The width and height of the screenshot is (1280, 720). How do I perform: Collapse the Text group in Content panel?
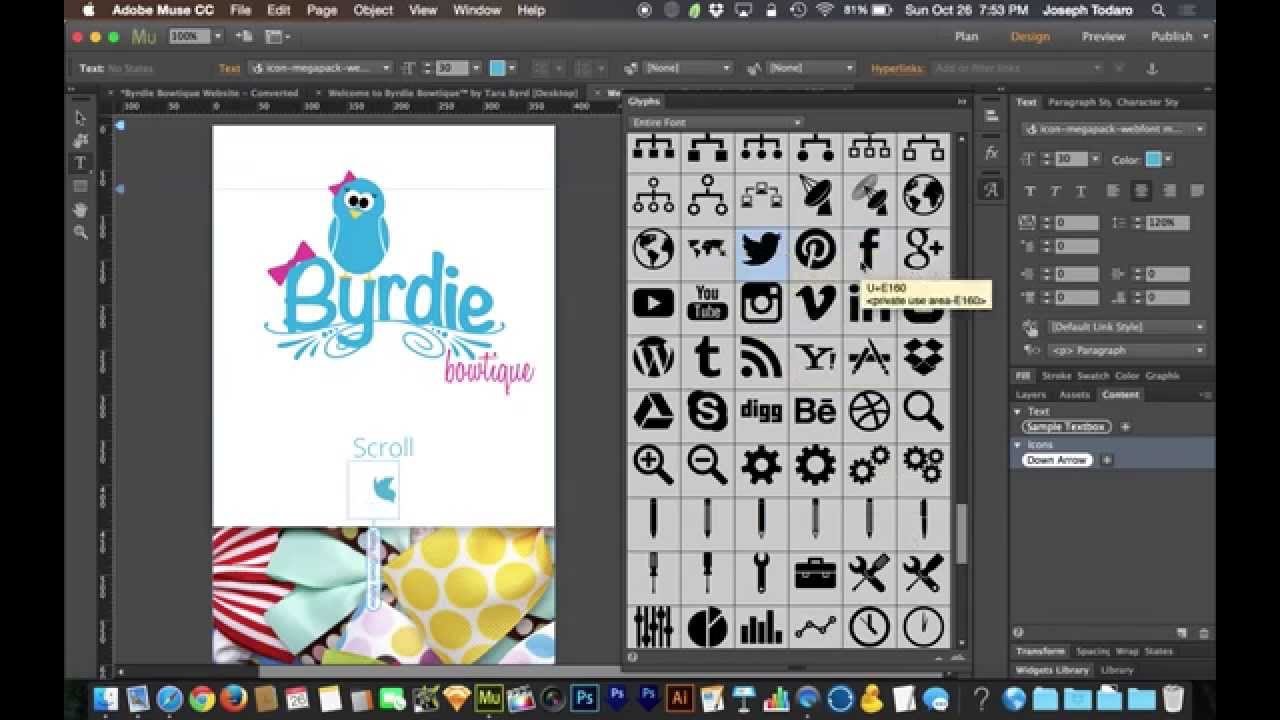pyautogui.click(x=1018, y=411)
